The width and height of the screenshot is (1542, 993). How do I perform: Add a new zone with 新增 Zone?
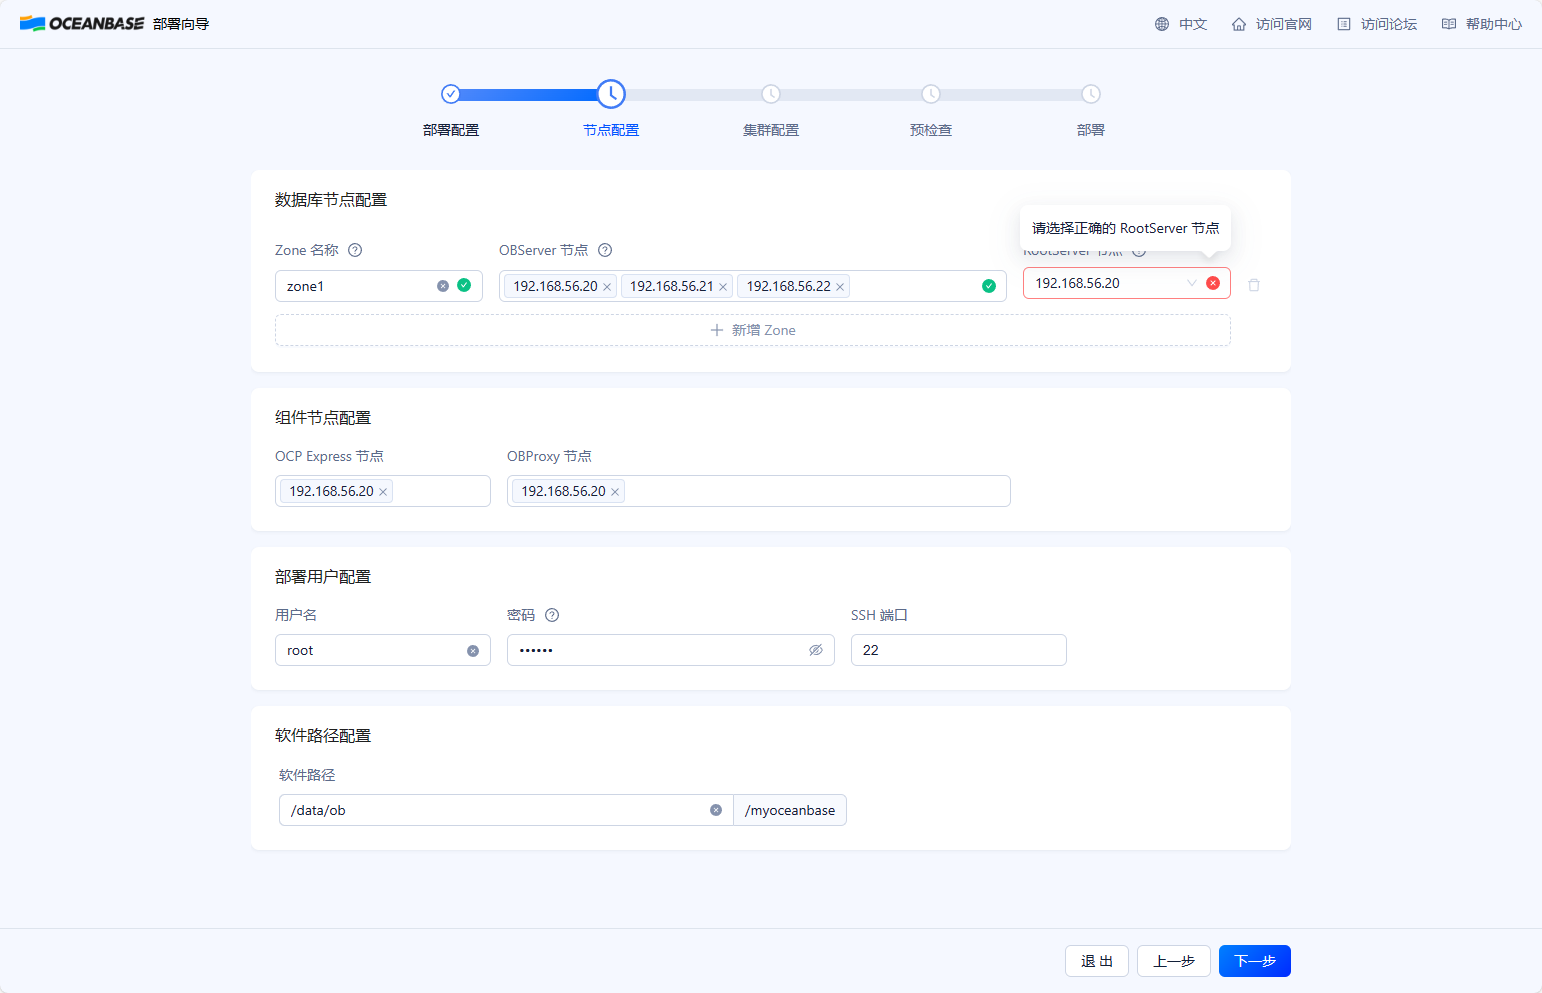753,330
